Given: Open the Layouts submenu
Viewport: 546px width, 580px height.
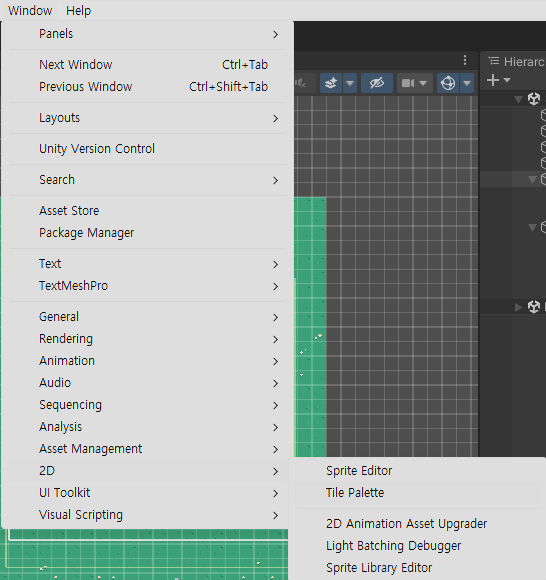Looking at the screenshot, I should click(x=147, y=118).
